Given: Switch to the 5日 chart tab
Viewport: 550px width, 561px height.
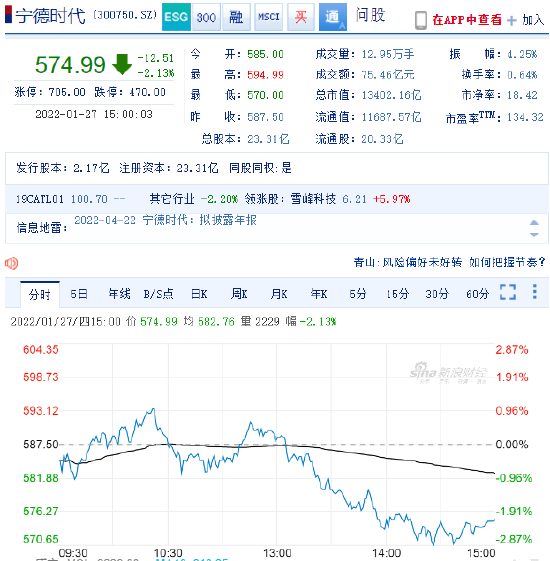Looking at the screenshot, I should pos(79,294).
